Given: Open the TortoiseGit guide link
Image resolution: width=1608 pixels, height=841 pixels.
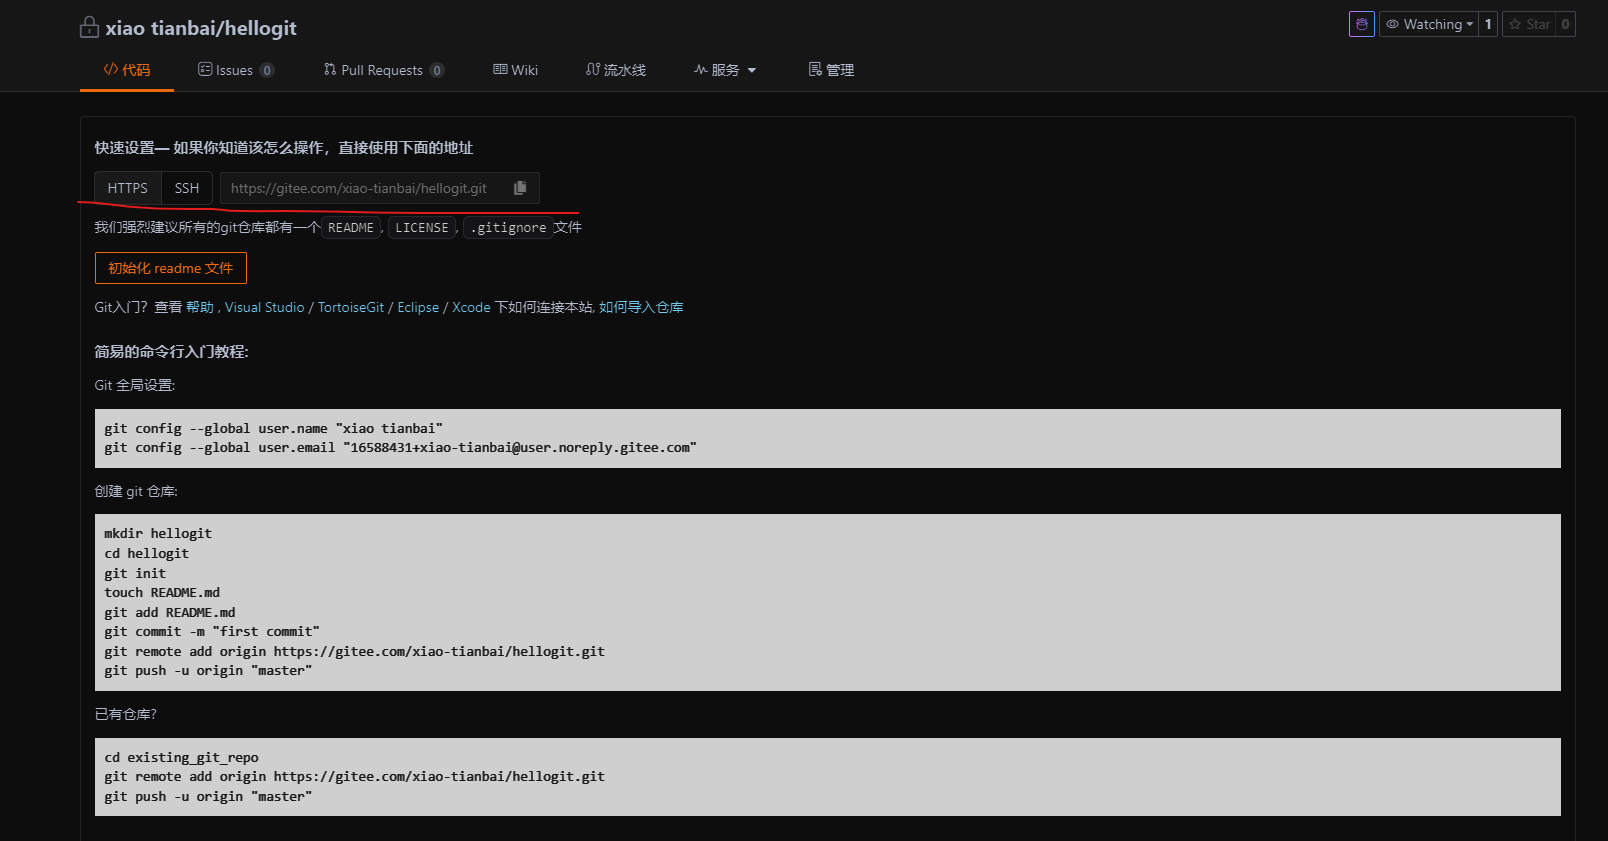Looking at the screenshot, I should (x=351, y=307).
